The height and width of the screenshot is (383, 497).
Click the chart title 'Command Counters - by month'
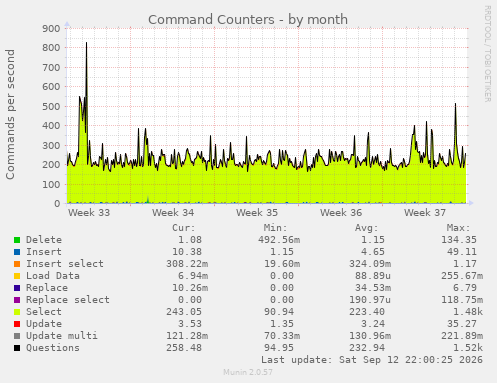248,20
